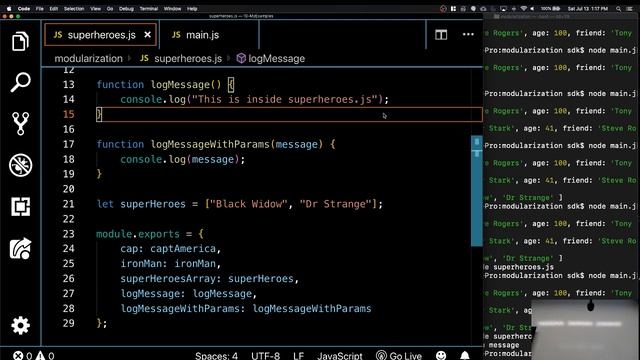Show warnings count in the status bar
640x360 pixels.
pos(45,356)
